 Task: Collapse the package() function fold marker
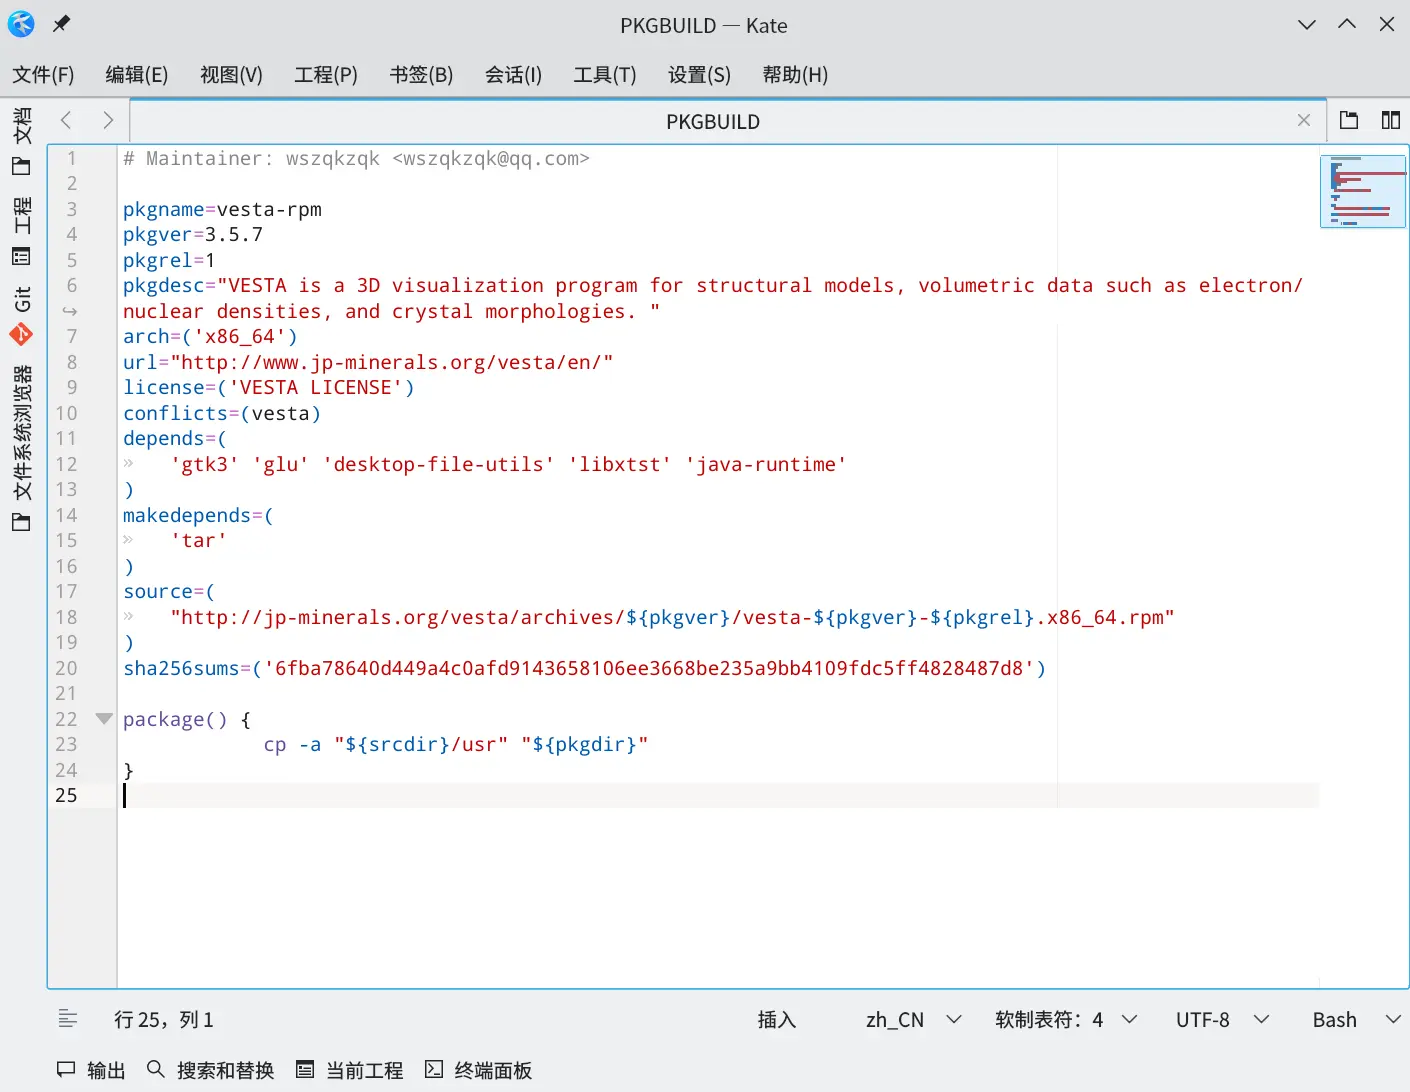coord(104,719)
